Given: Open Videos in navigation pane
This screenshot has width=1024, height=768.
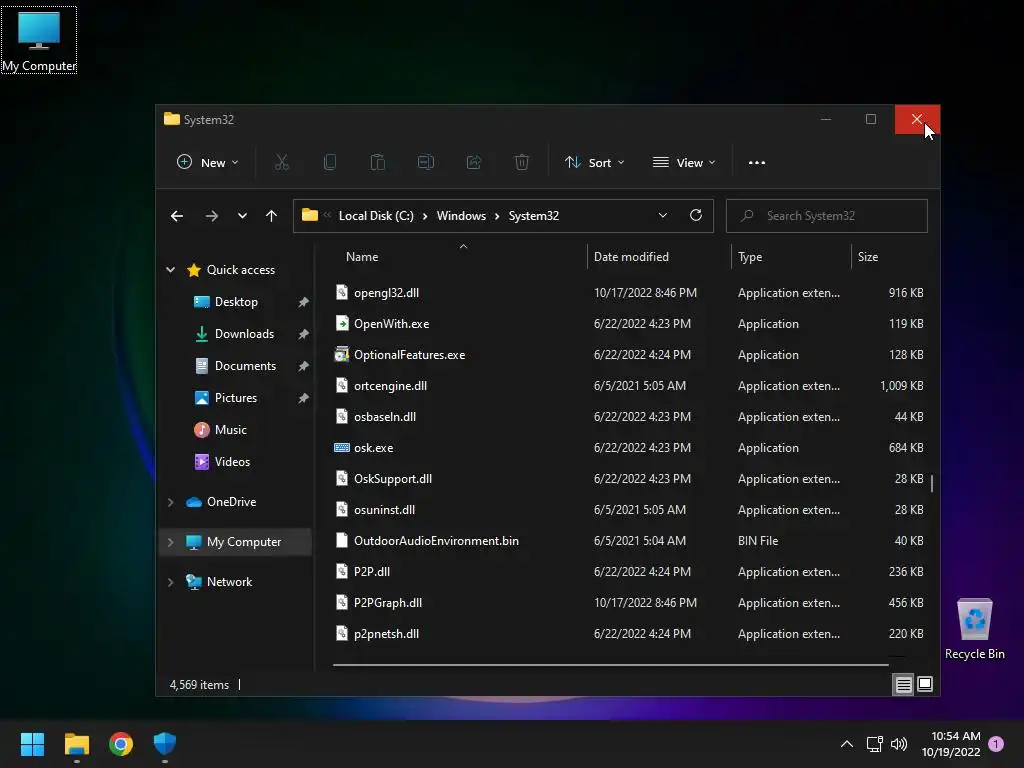Looking at the screenshot, I should (x=232, y=462).
